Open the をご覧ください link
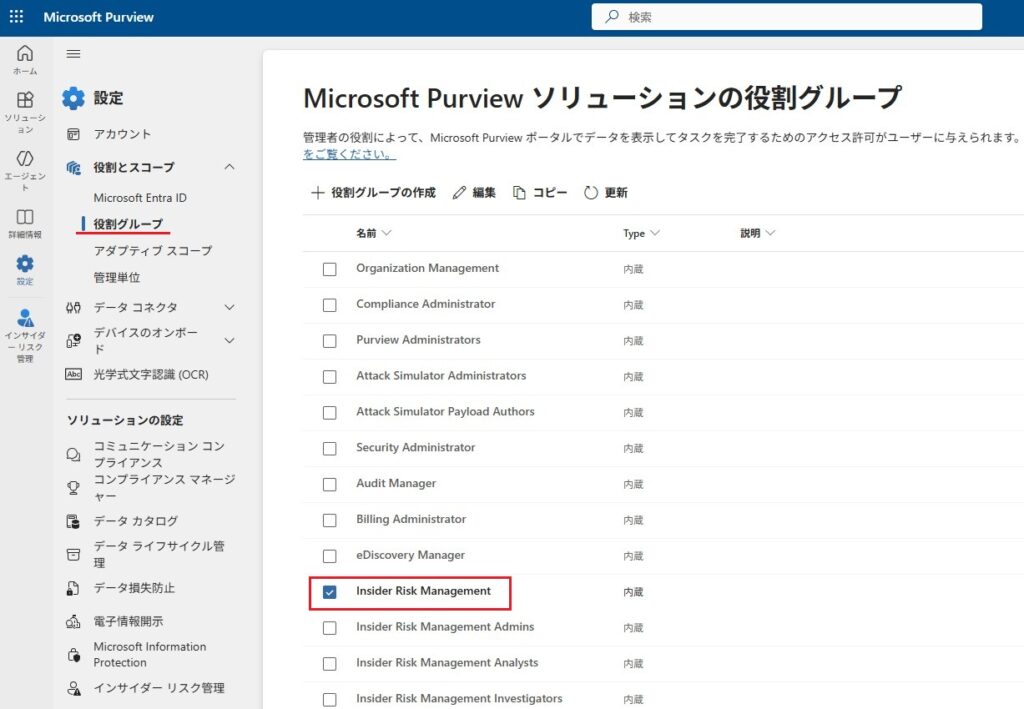 [x=349, y=154]
